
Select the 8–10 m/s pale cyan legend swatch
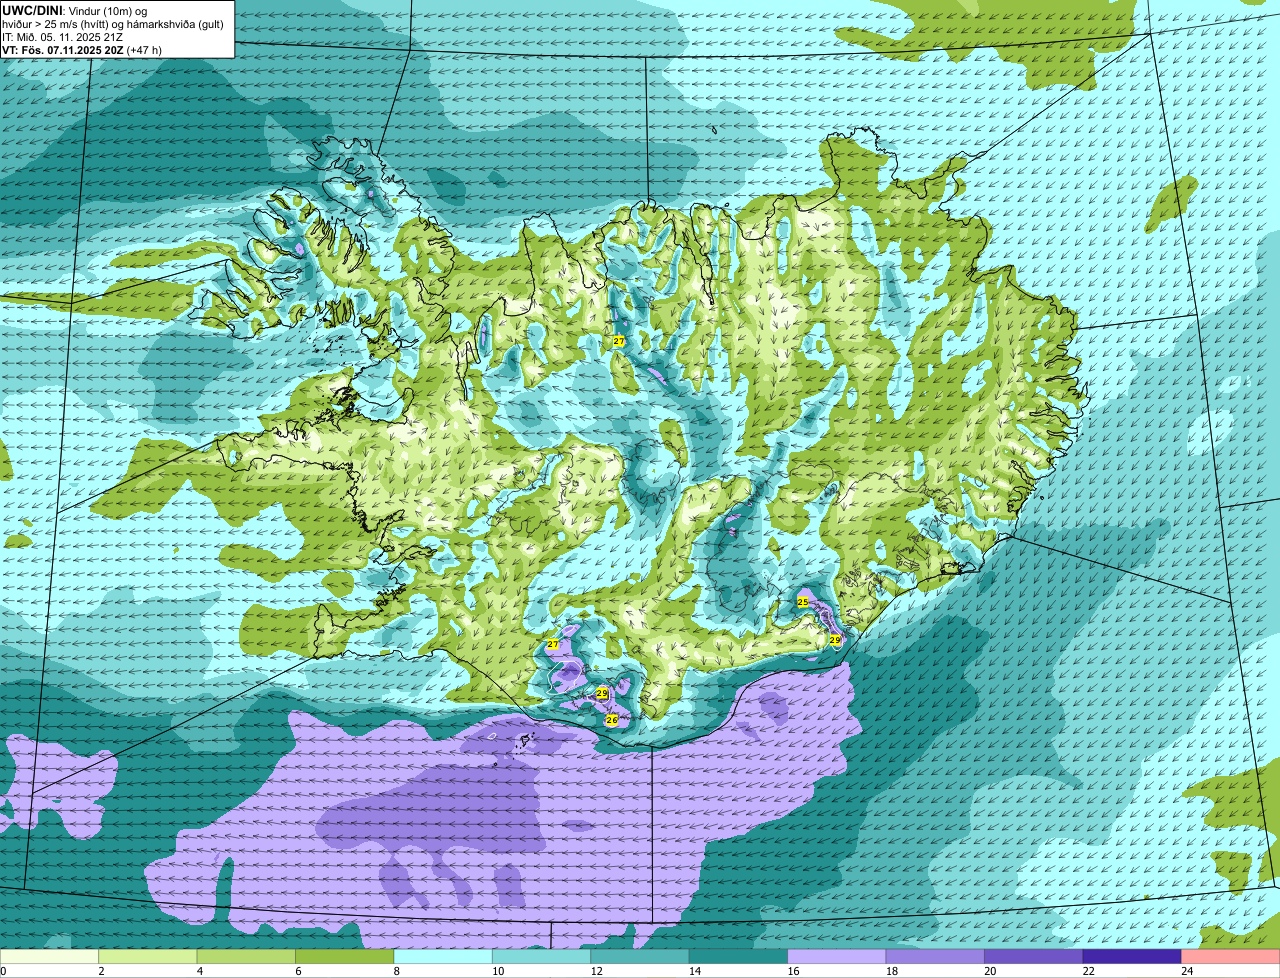tap(443, 957)
